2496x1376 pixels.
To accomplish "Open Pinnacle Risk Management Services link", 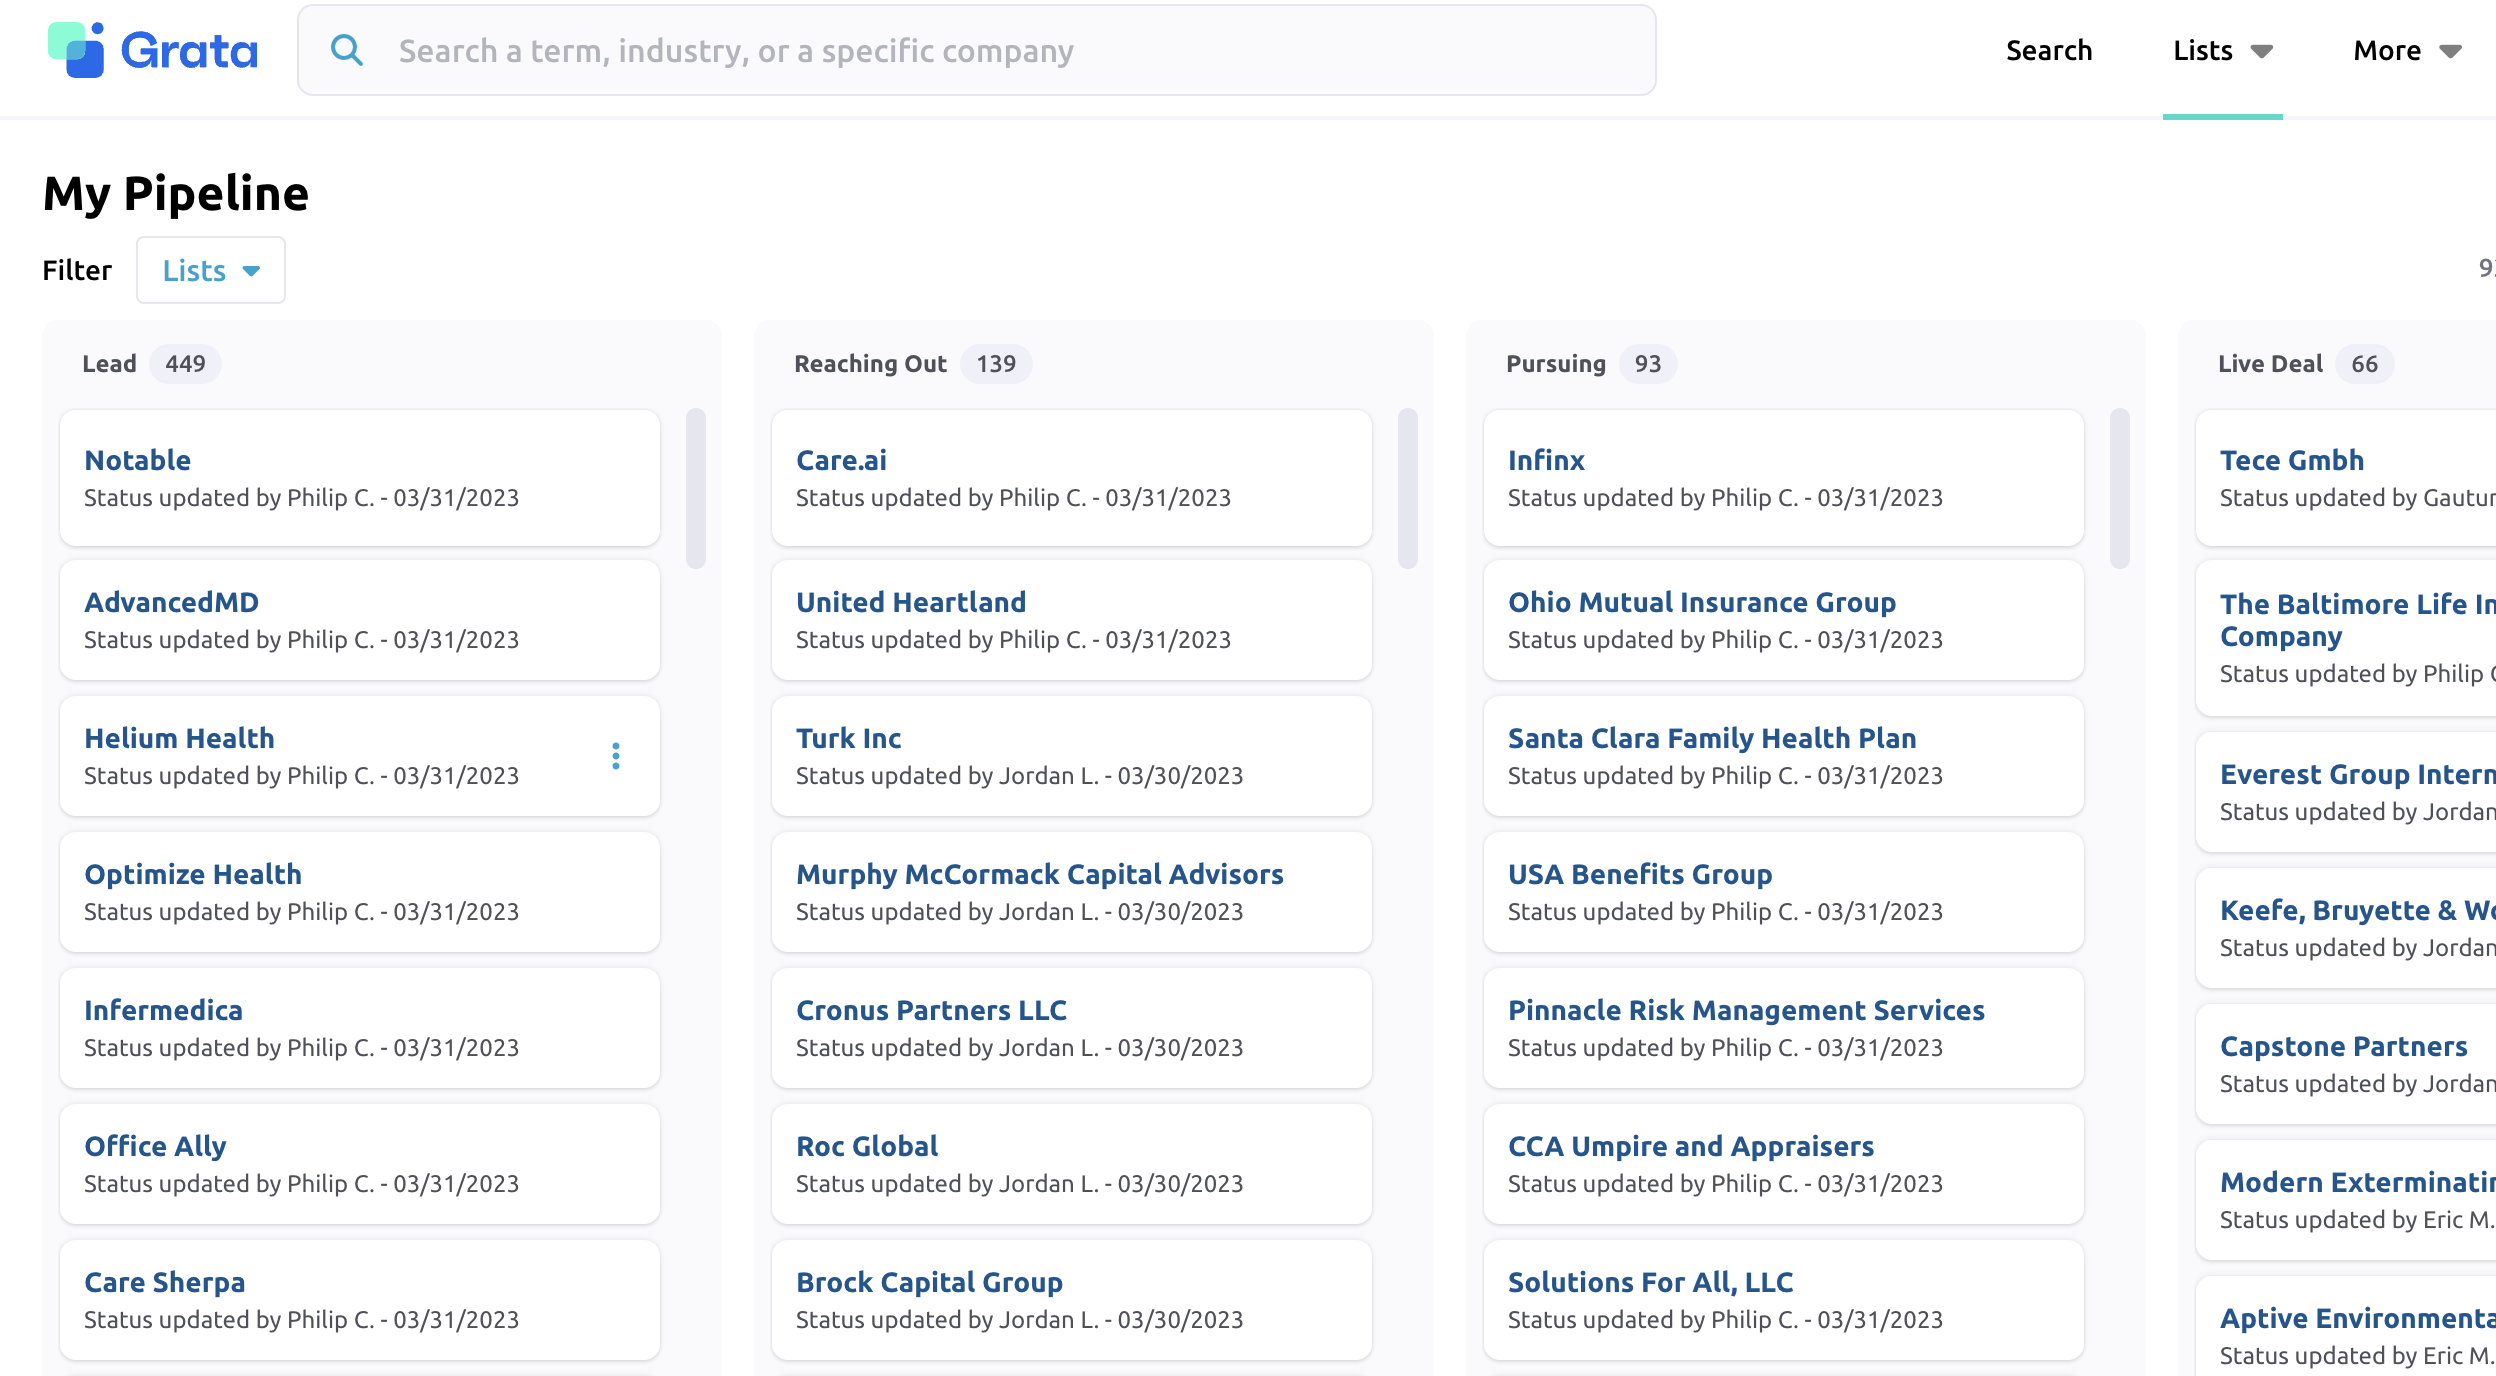I will point(1746,1010).
